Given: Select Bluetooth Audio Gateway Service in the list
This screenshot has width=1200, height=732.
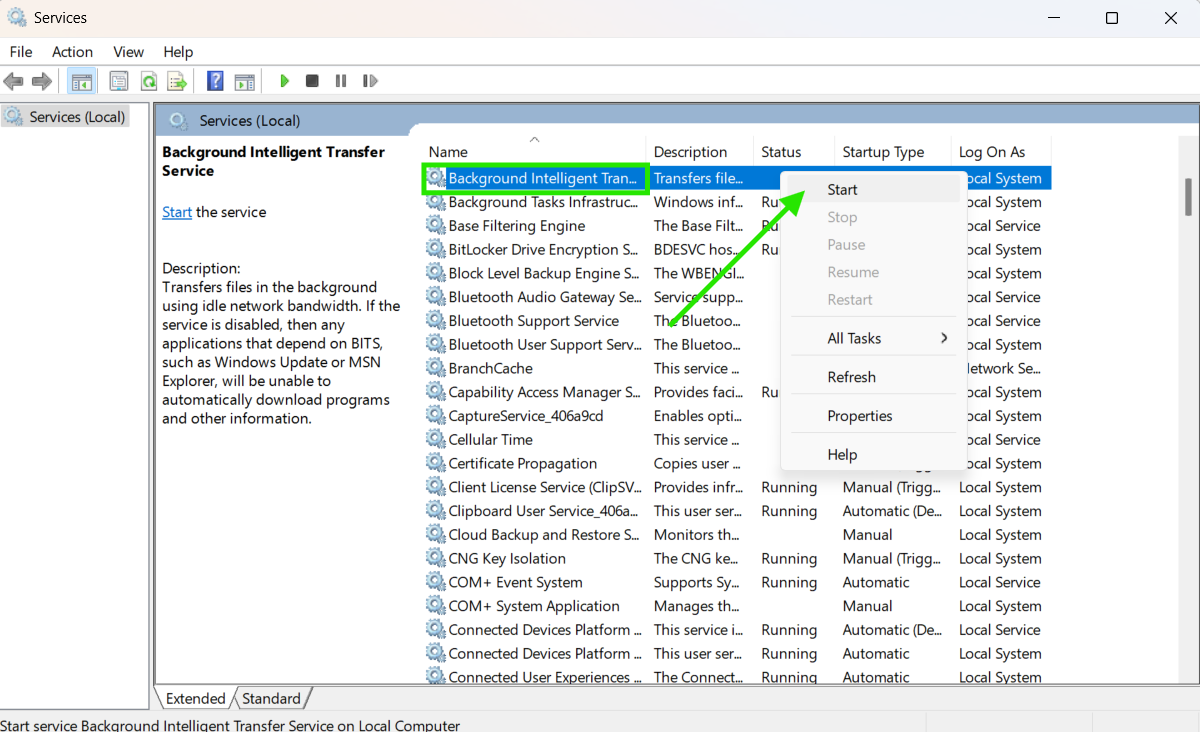Looking at the screenshot, I should coord(736,297).
